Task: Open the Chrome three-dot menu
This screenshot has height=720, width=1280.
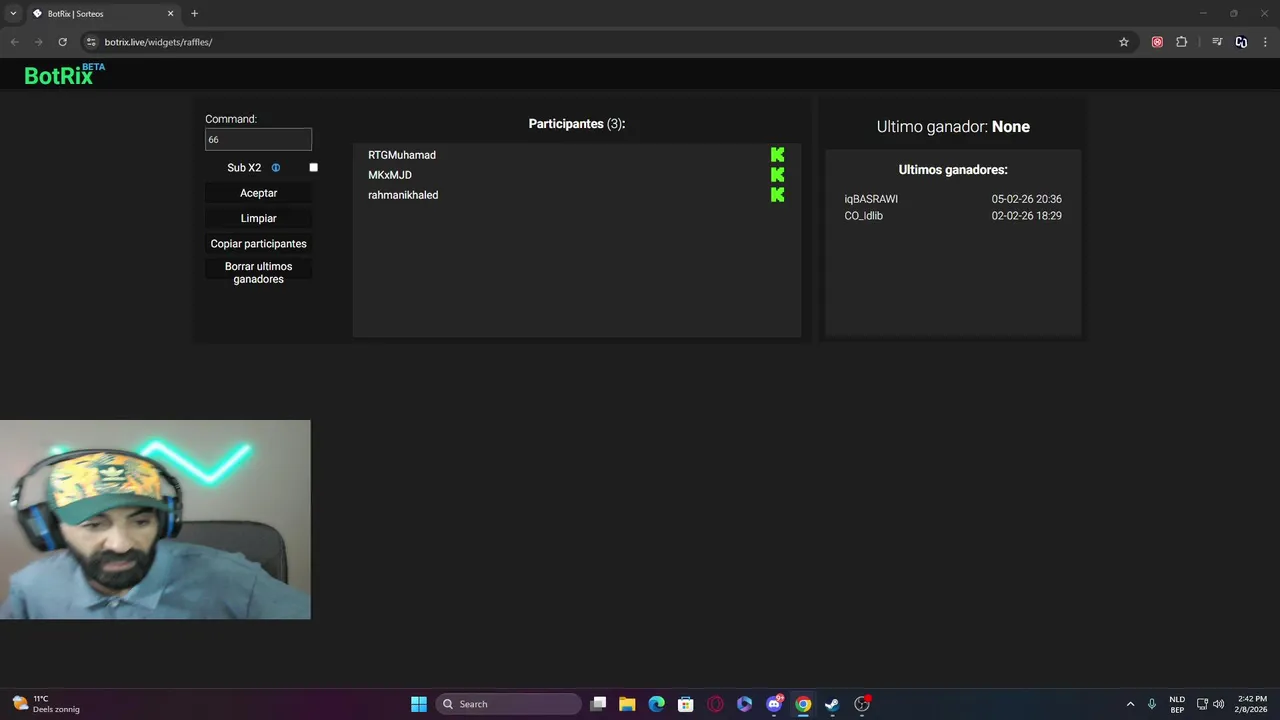Action: [1266, 42]
